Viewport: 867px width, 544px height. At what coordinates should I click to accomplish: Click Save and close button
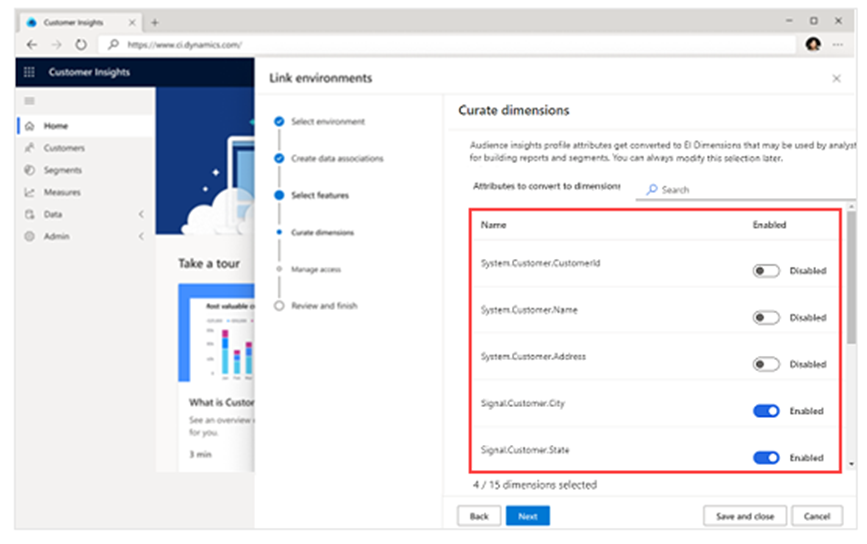(x=745, y=516)
